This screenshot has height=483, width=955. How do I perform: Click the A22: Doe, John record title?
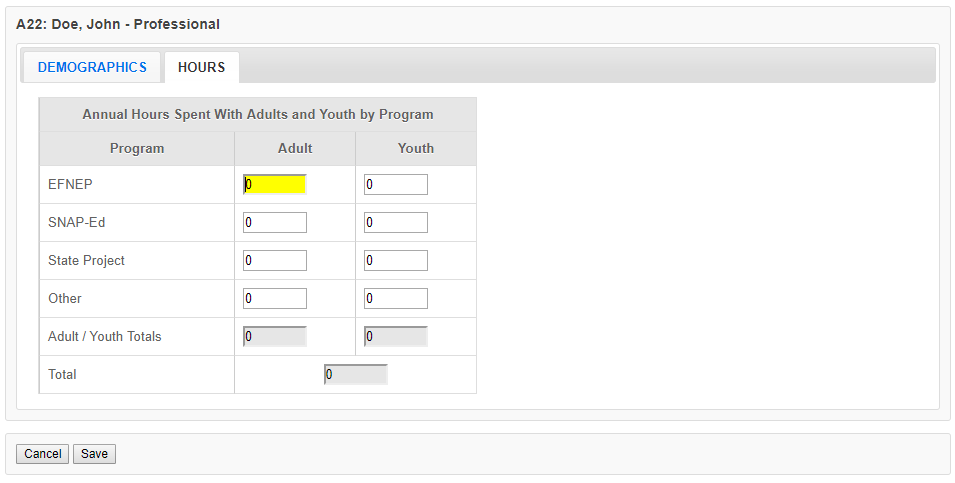[118, 24]
